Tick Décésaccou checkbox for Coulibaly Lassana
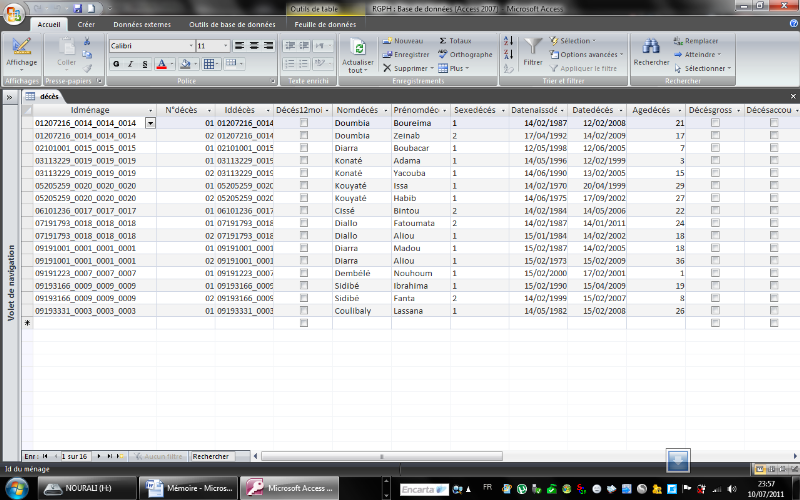Screen dimensions: 800x500 774,311
